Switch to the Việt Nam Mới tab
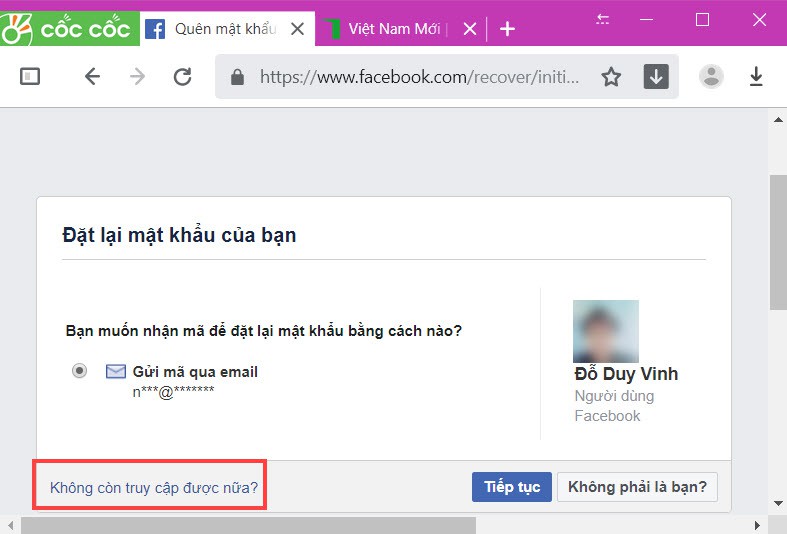The image size is (787, 534). coord(394,29)
